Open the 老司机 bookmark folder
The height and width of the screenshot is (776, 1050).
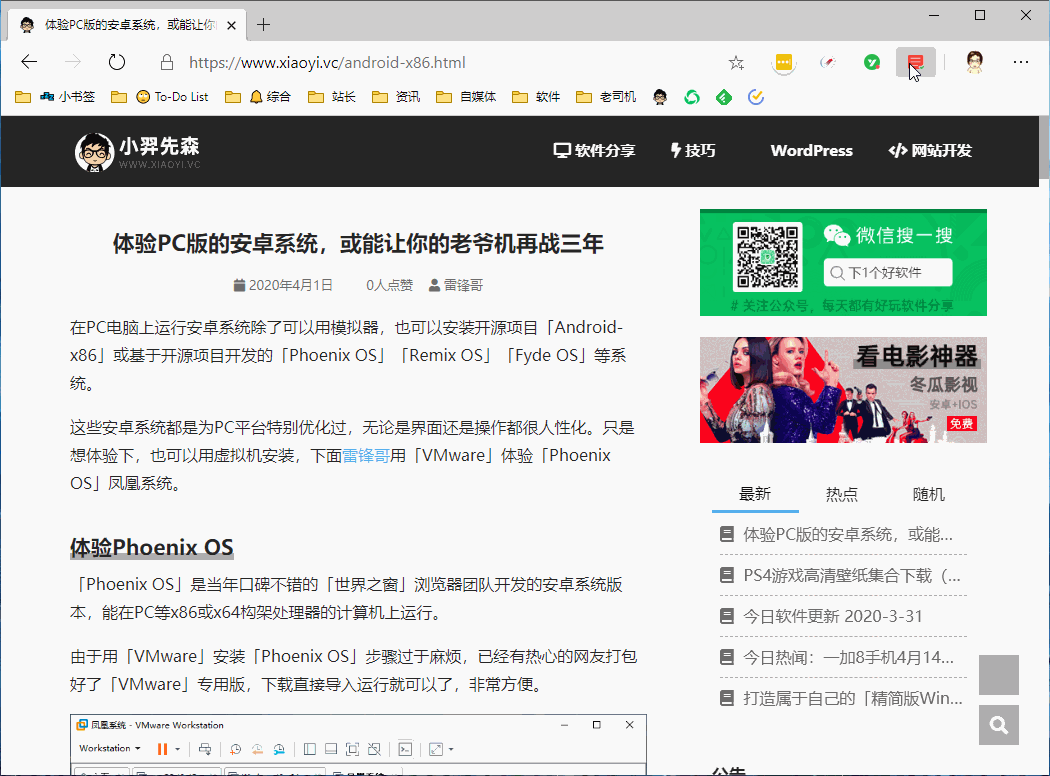pos(606,97)
